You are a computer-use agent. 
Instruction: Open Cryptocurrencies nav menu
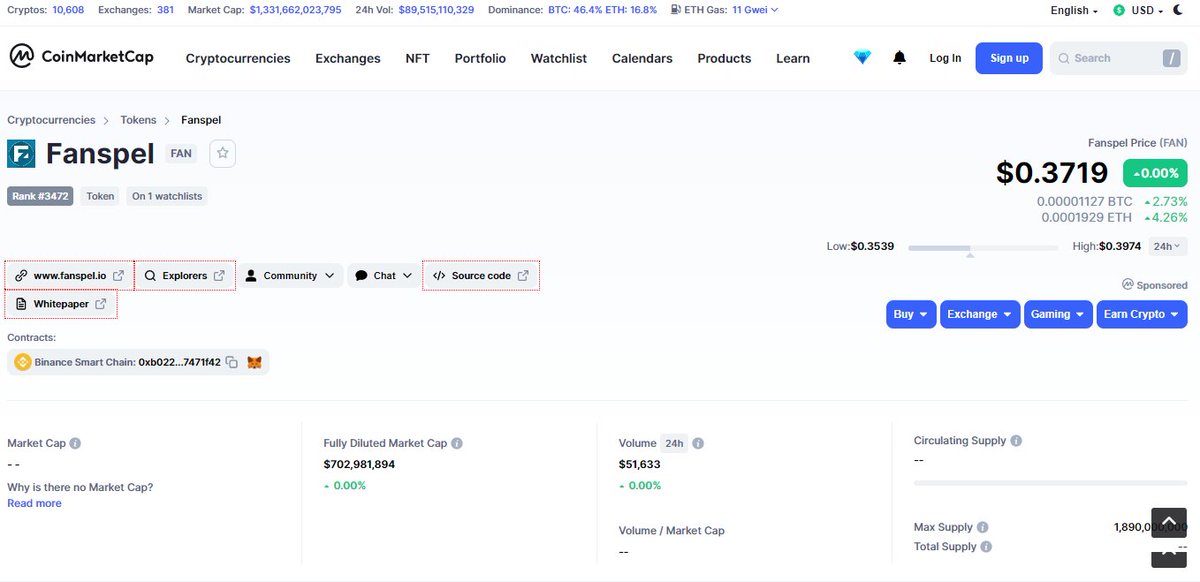(238, 58)
